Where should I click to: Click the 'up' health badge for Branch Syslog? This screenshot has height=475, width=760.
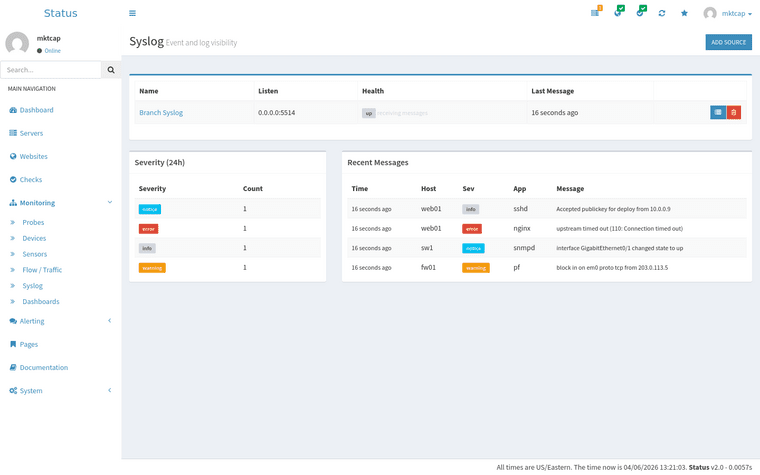click(x=368, y=113)
